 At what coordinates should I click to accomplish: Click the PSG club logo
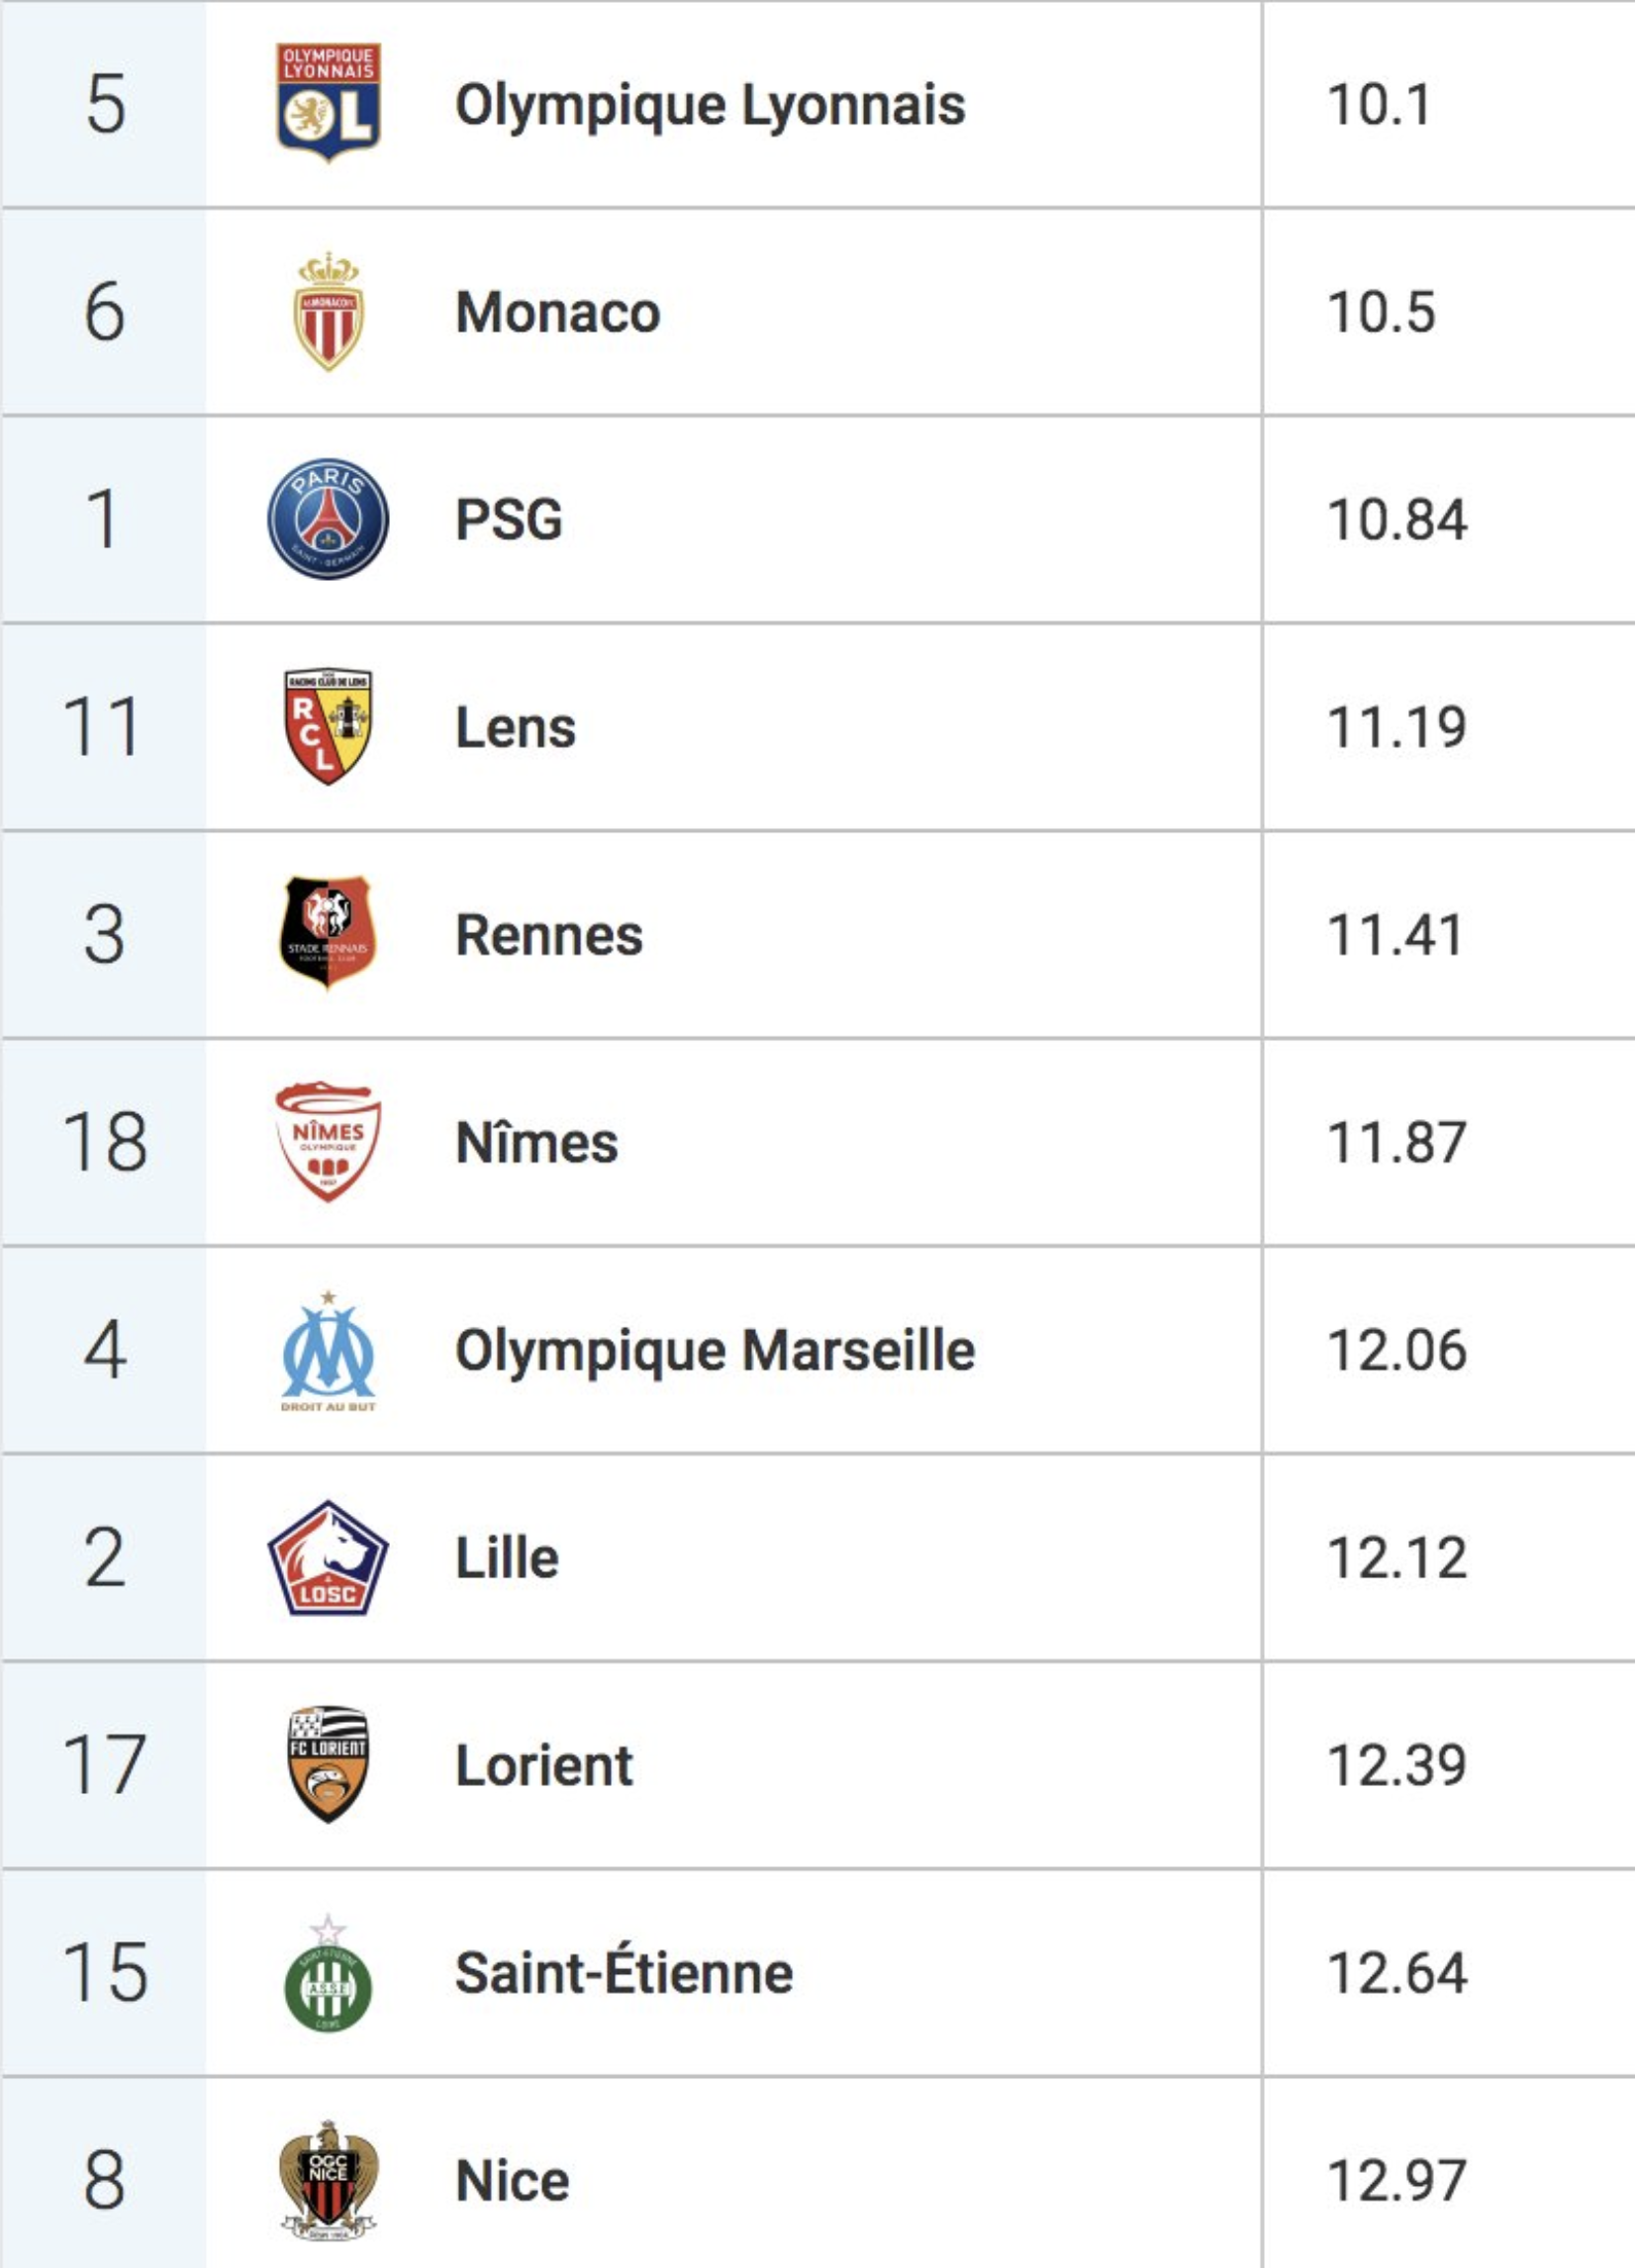coord(328,519)
